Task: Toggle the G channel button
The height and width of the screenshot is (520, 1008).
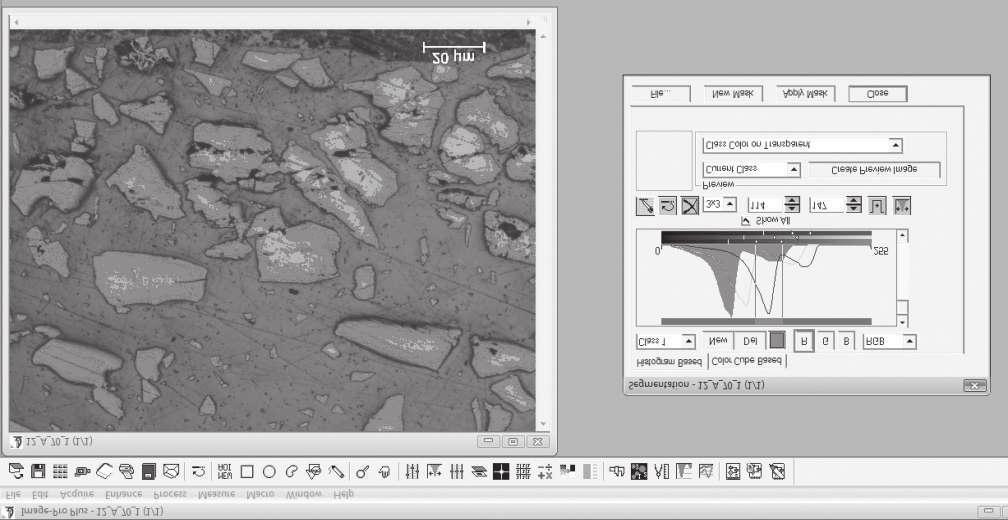Action: pos(825,341)
